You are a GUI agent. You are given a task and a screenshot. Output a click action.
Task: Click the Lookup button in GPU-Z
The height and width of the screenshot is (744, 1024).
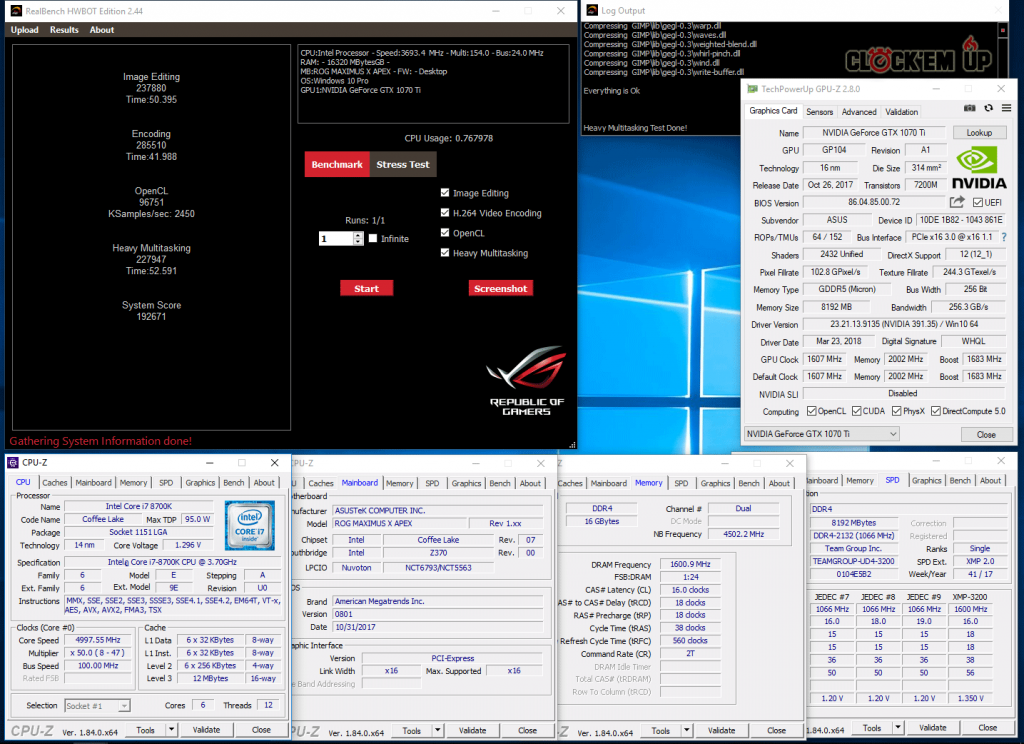coord(979,133)
